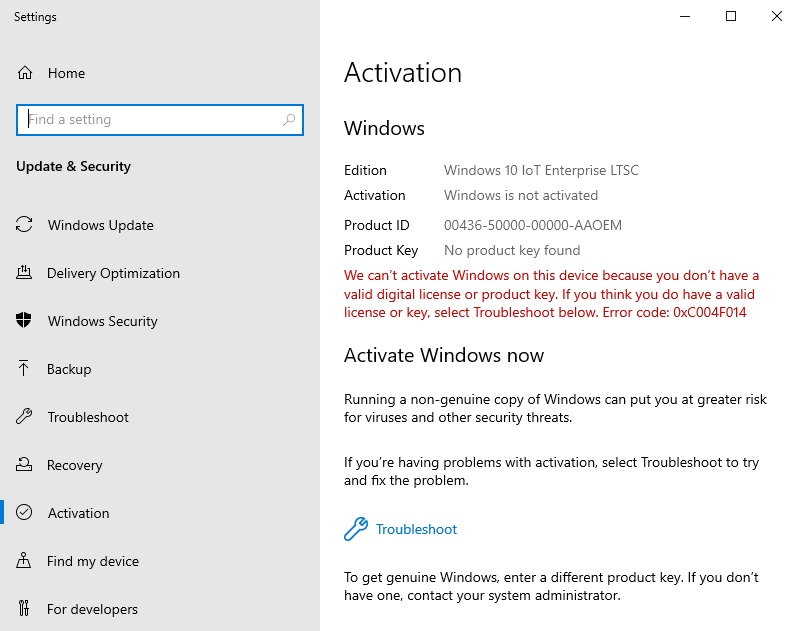Select Delivery Optimization in sidebar
The width and height of the screenshot is (798, 631).
pos(113,273)
